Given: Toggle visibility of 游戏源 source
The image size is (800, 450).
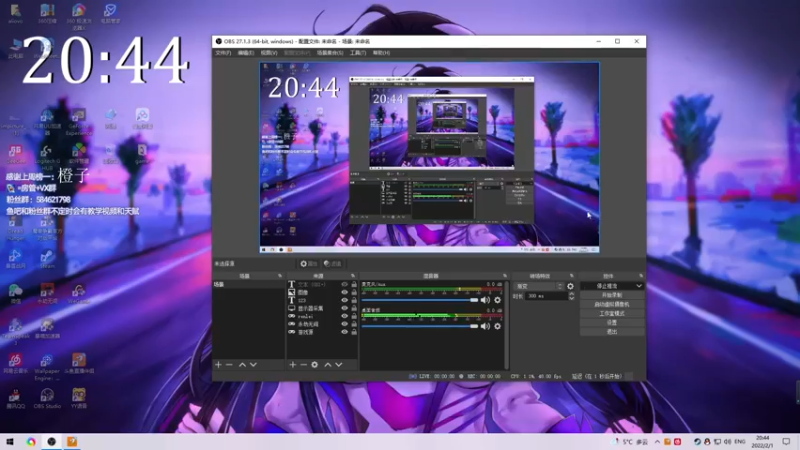Looking at the screenshot, I should coord(344,332).
